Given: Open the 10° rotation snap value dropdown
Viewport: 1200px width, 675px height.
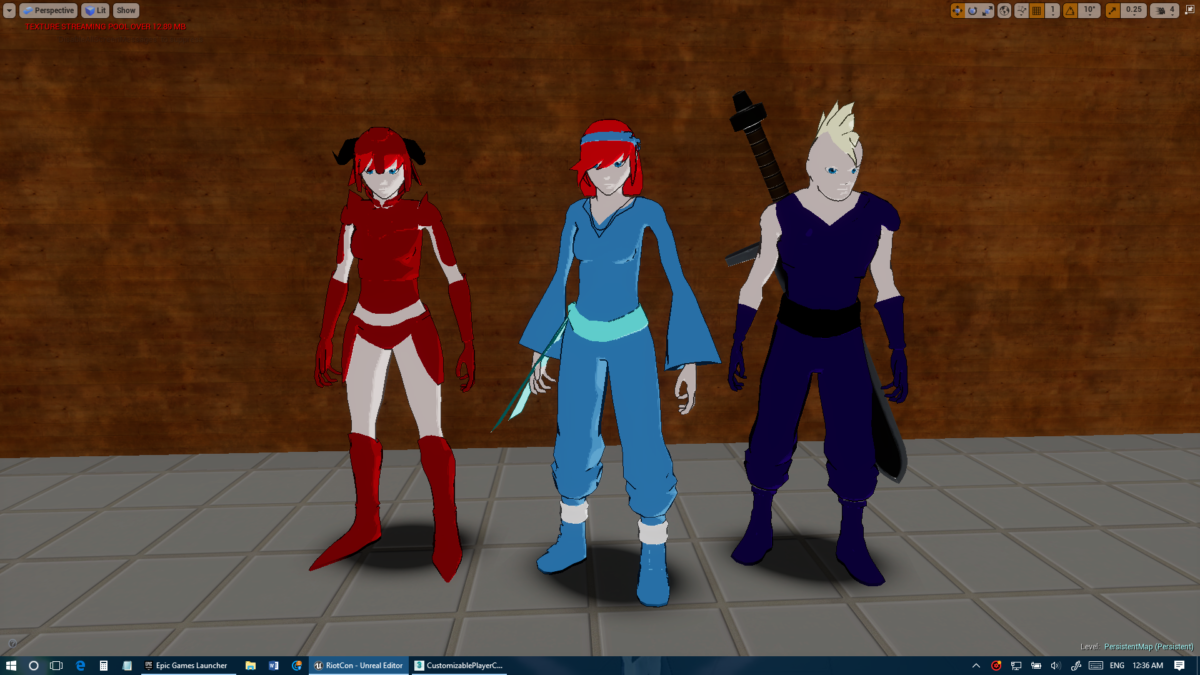Looking at the screenshot, I should click(x=1090, y=10).
